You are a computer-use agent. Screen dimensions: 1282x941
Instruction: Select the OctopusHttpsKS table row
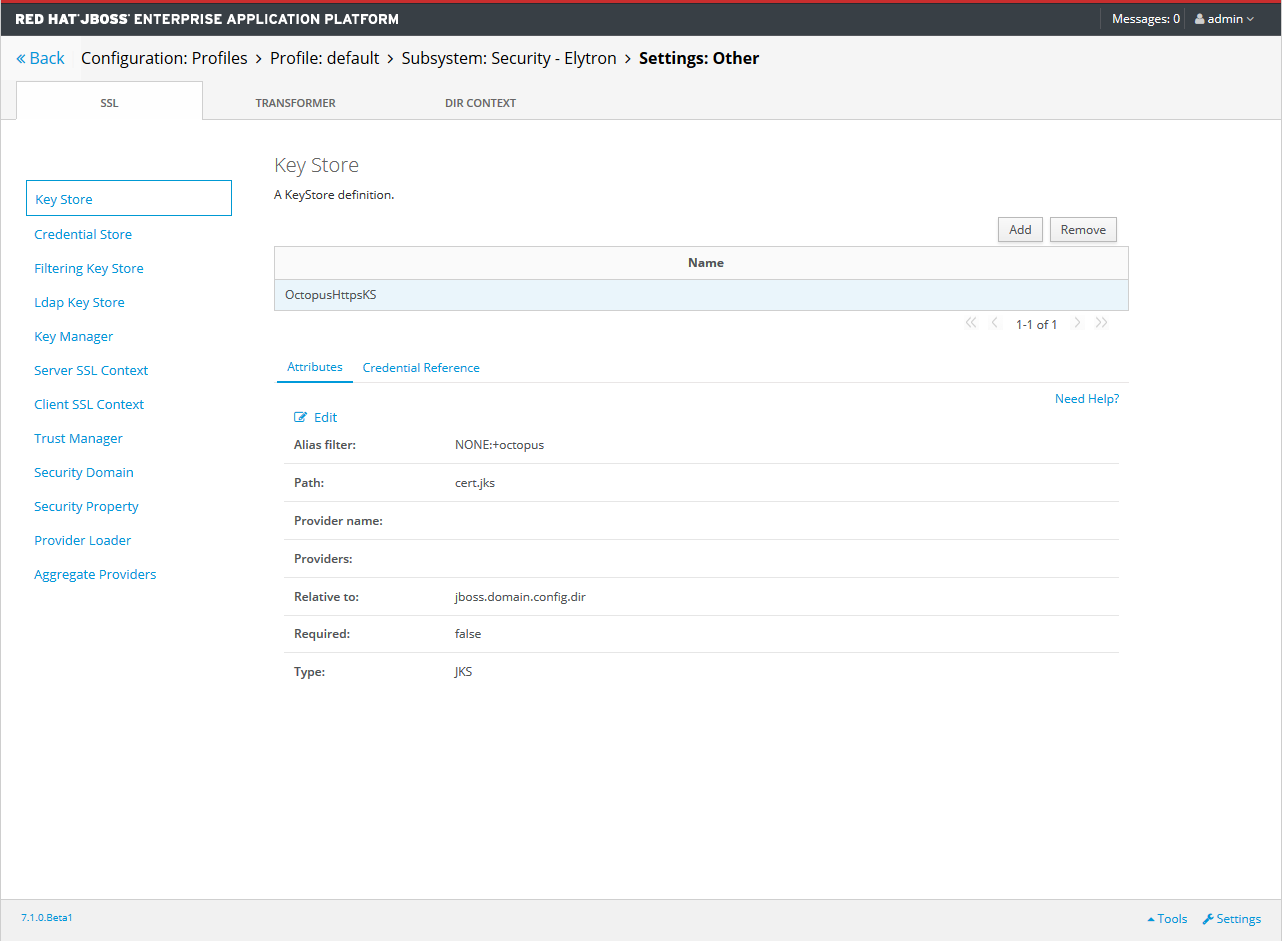(x=700, y=295)
